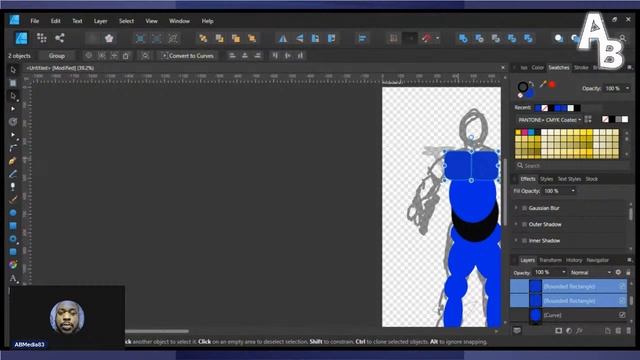Click the Group button
The width and height of the screenshot is (640, 360).
point(57,56)
